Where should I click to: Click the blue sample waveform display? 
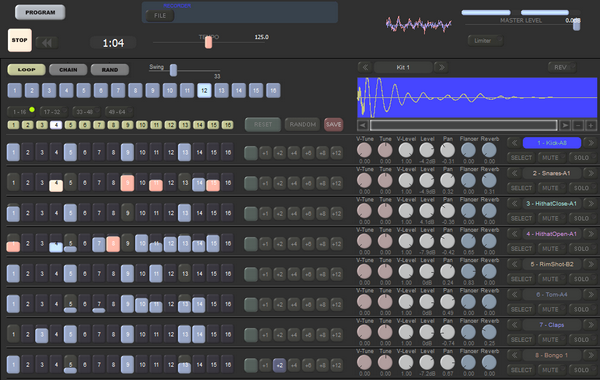pyautogui.click(x=477, y=98)
